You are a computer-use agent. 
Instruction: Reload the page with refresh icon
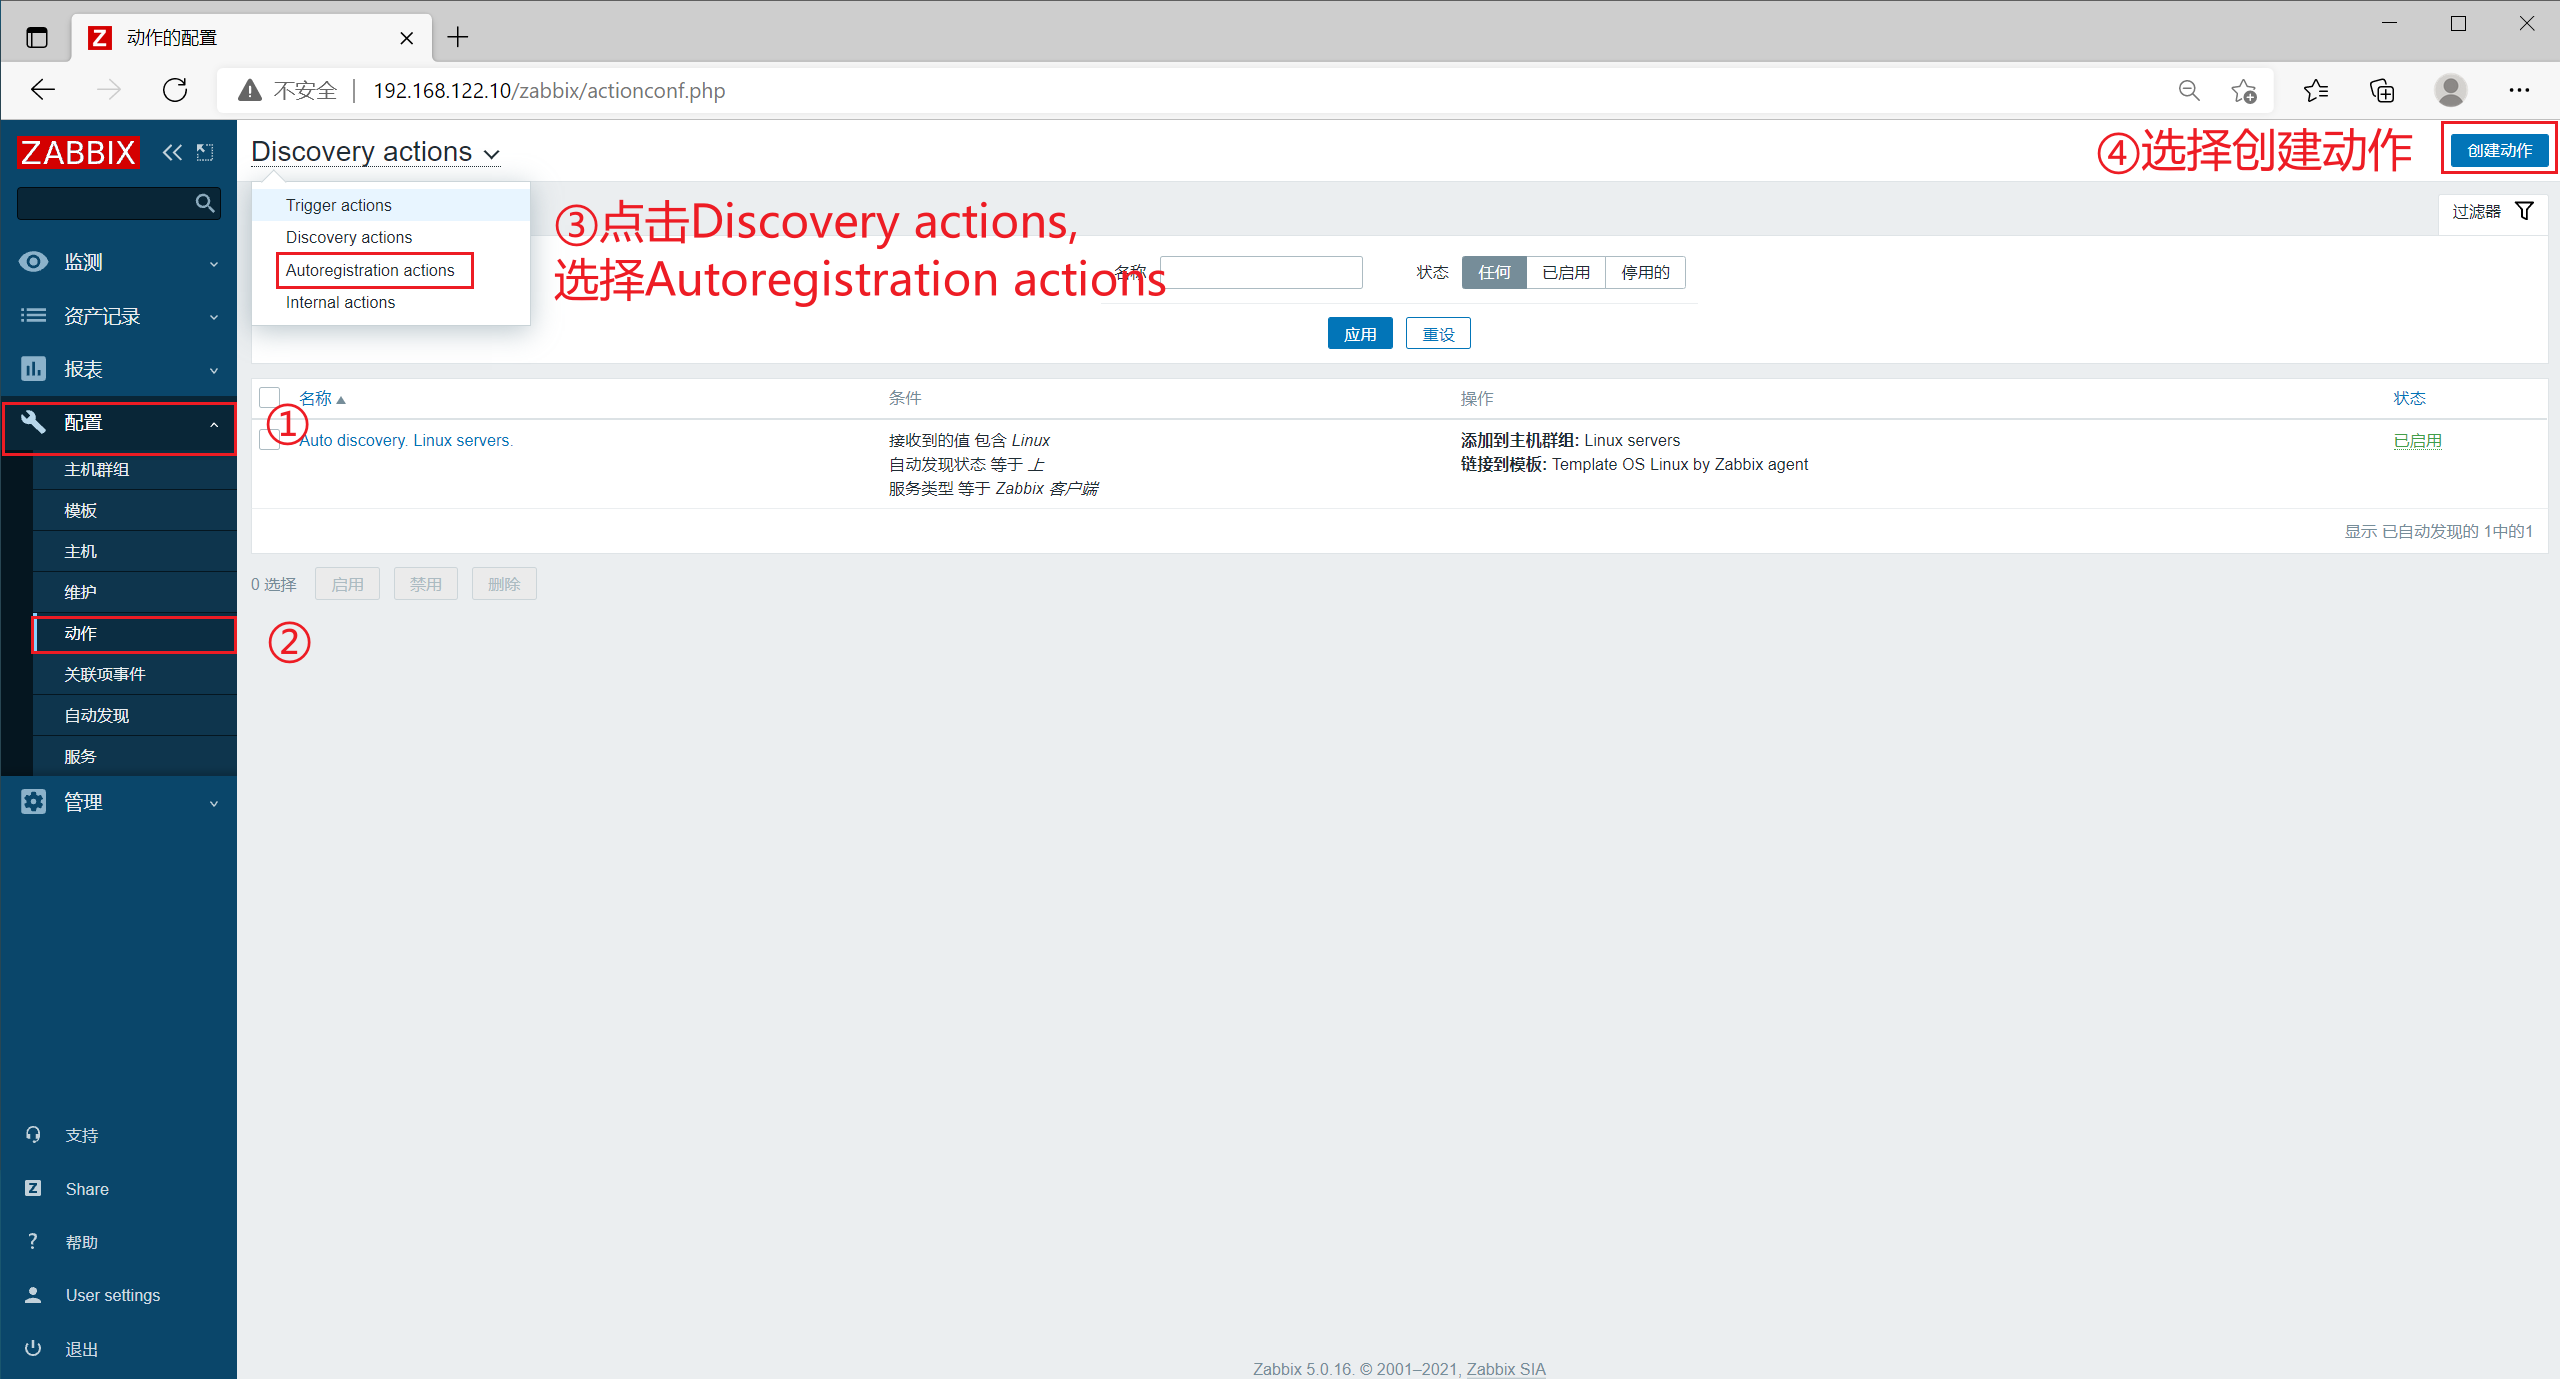click(175, 90)
